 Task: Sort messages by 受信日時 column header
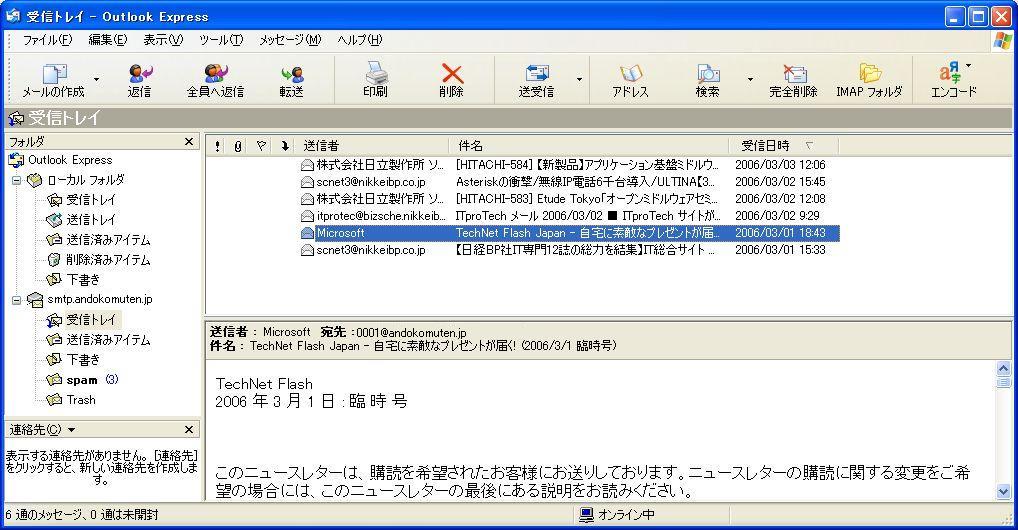tap(784, 146)
